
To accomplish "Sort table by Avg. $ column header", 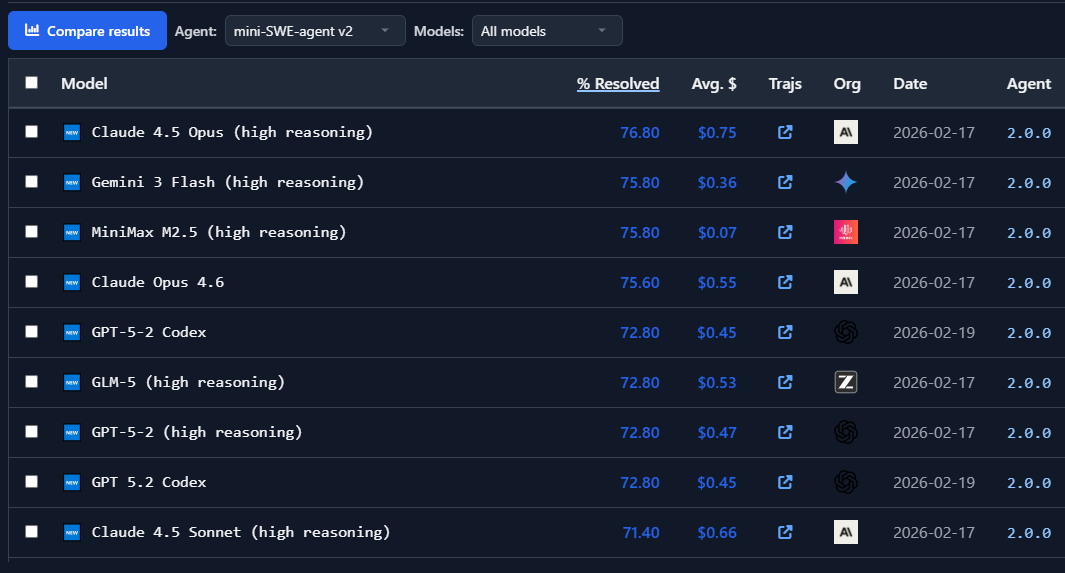I will (x=714, y=84).
